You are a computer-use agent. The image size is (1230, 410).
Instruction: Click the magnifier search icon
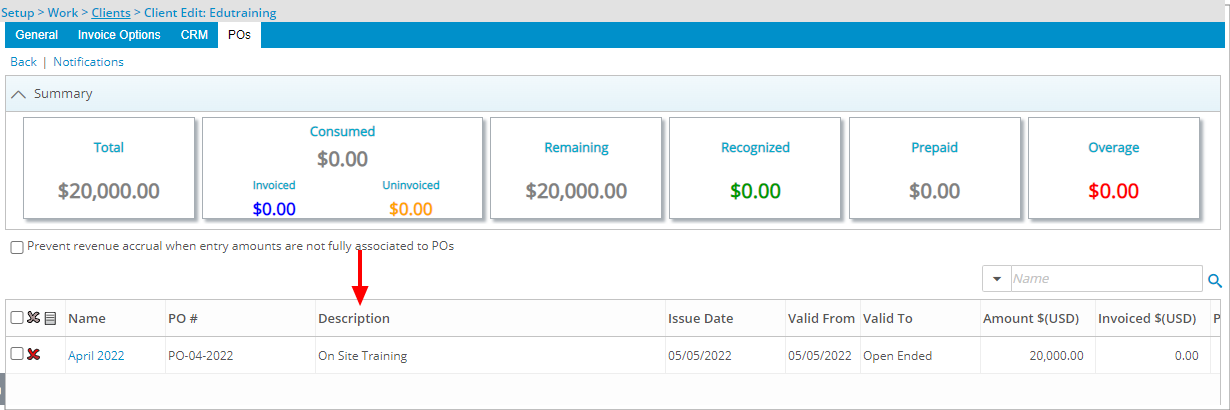1215,281
